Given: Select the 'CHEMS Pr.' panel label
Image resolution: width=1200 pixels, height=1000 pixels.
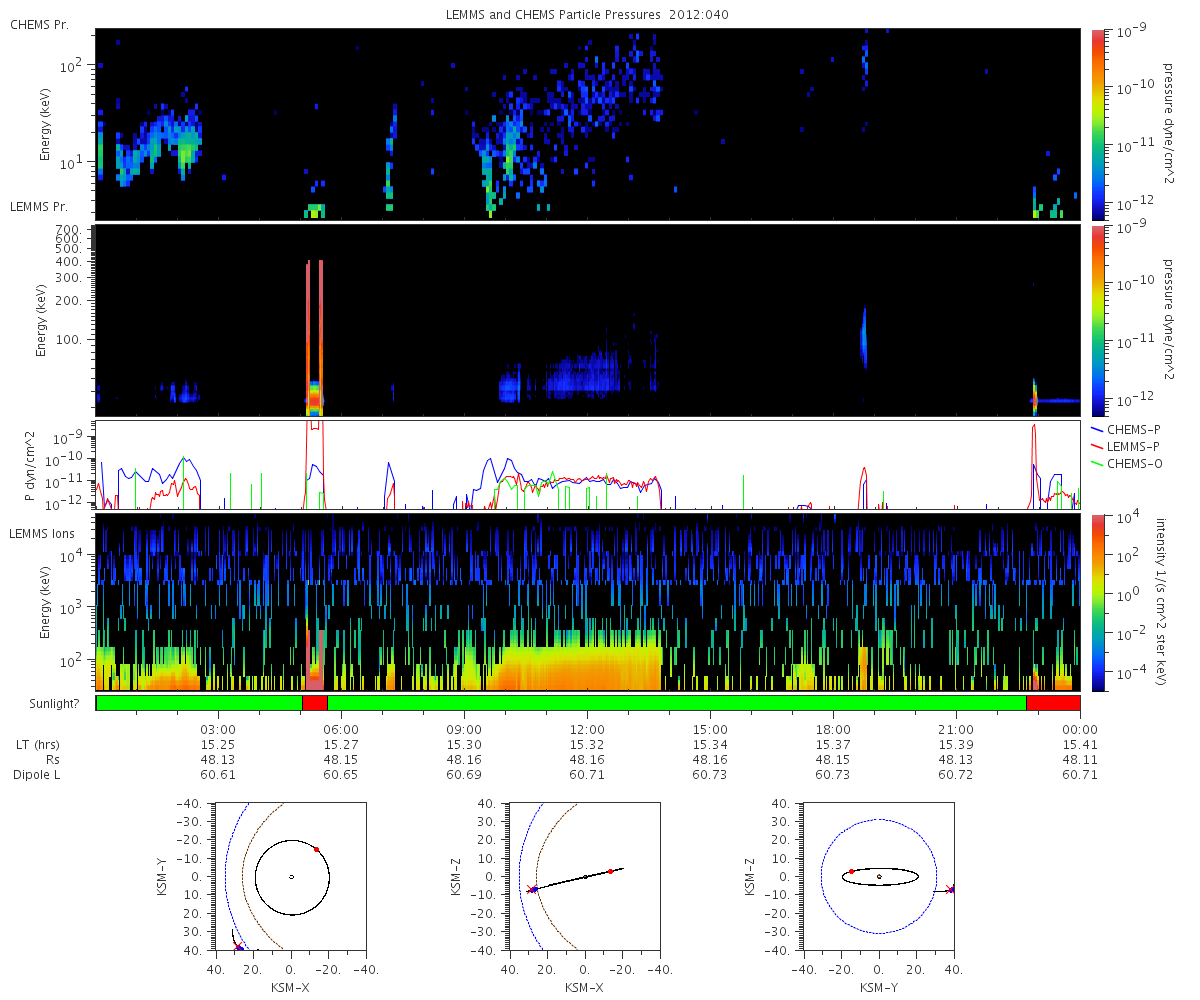Looking at the screenshot, I should 39,24.
